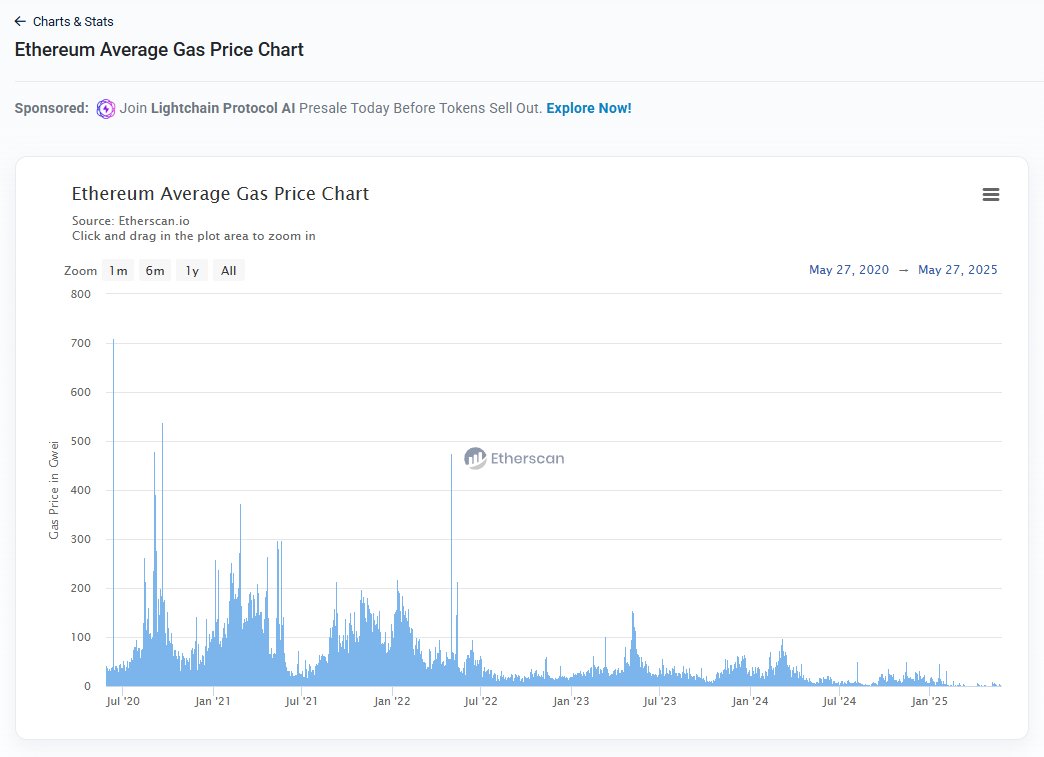Select the 6m zoom range
Image resolution: width=1044 pixels, height=757 pixels.
coord(155,271)
